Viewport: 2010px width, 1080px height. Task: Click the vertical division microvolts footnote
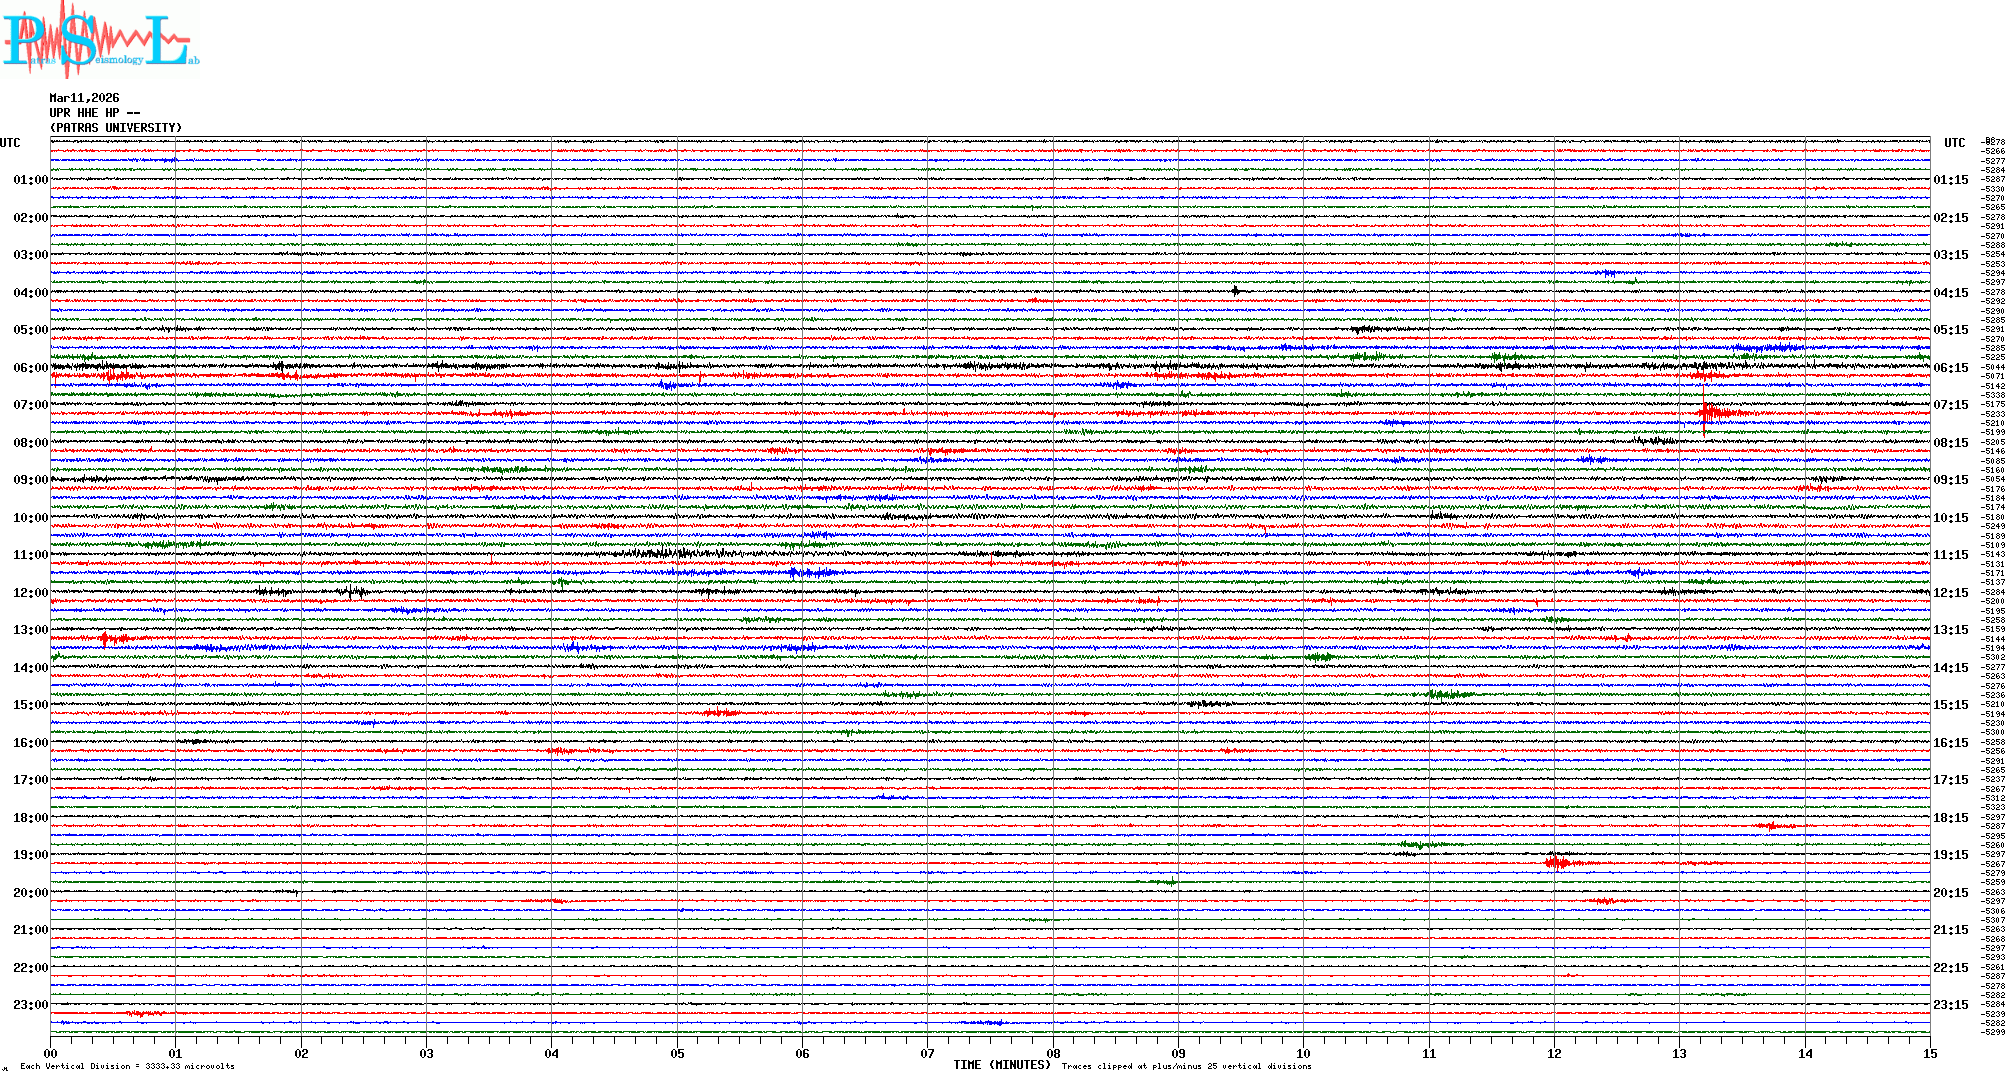pyautogui.click(x=127, y=1066)
